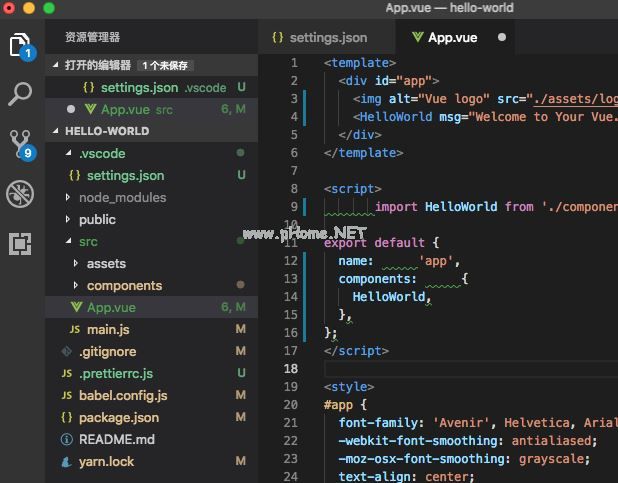Open yarn.lock file

point(152,461)
